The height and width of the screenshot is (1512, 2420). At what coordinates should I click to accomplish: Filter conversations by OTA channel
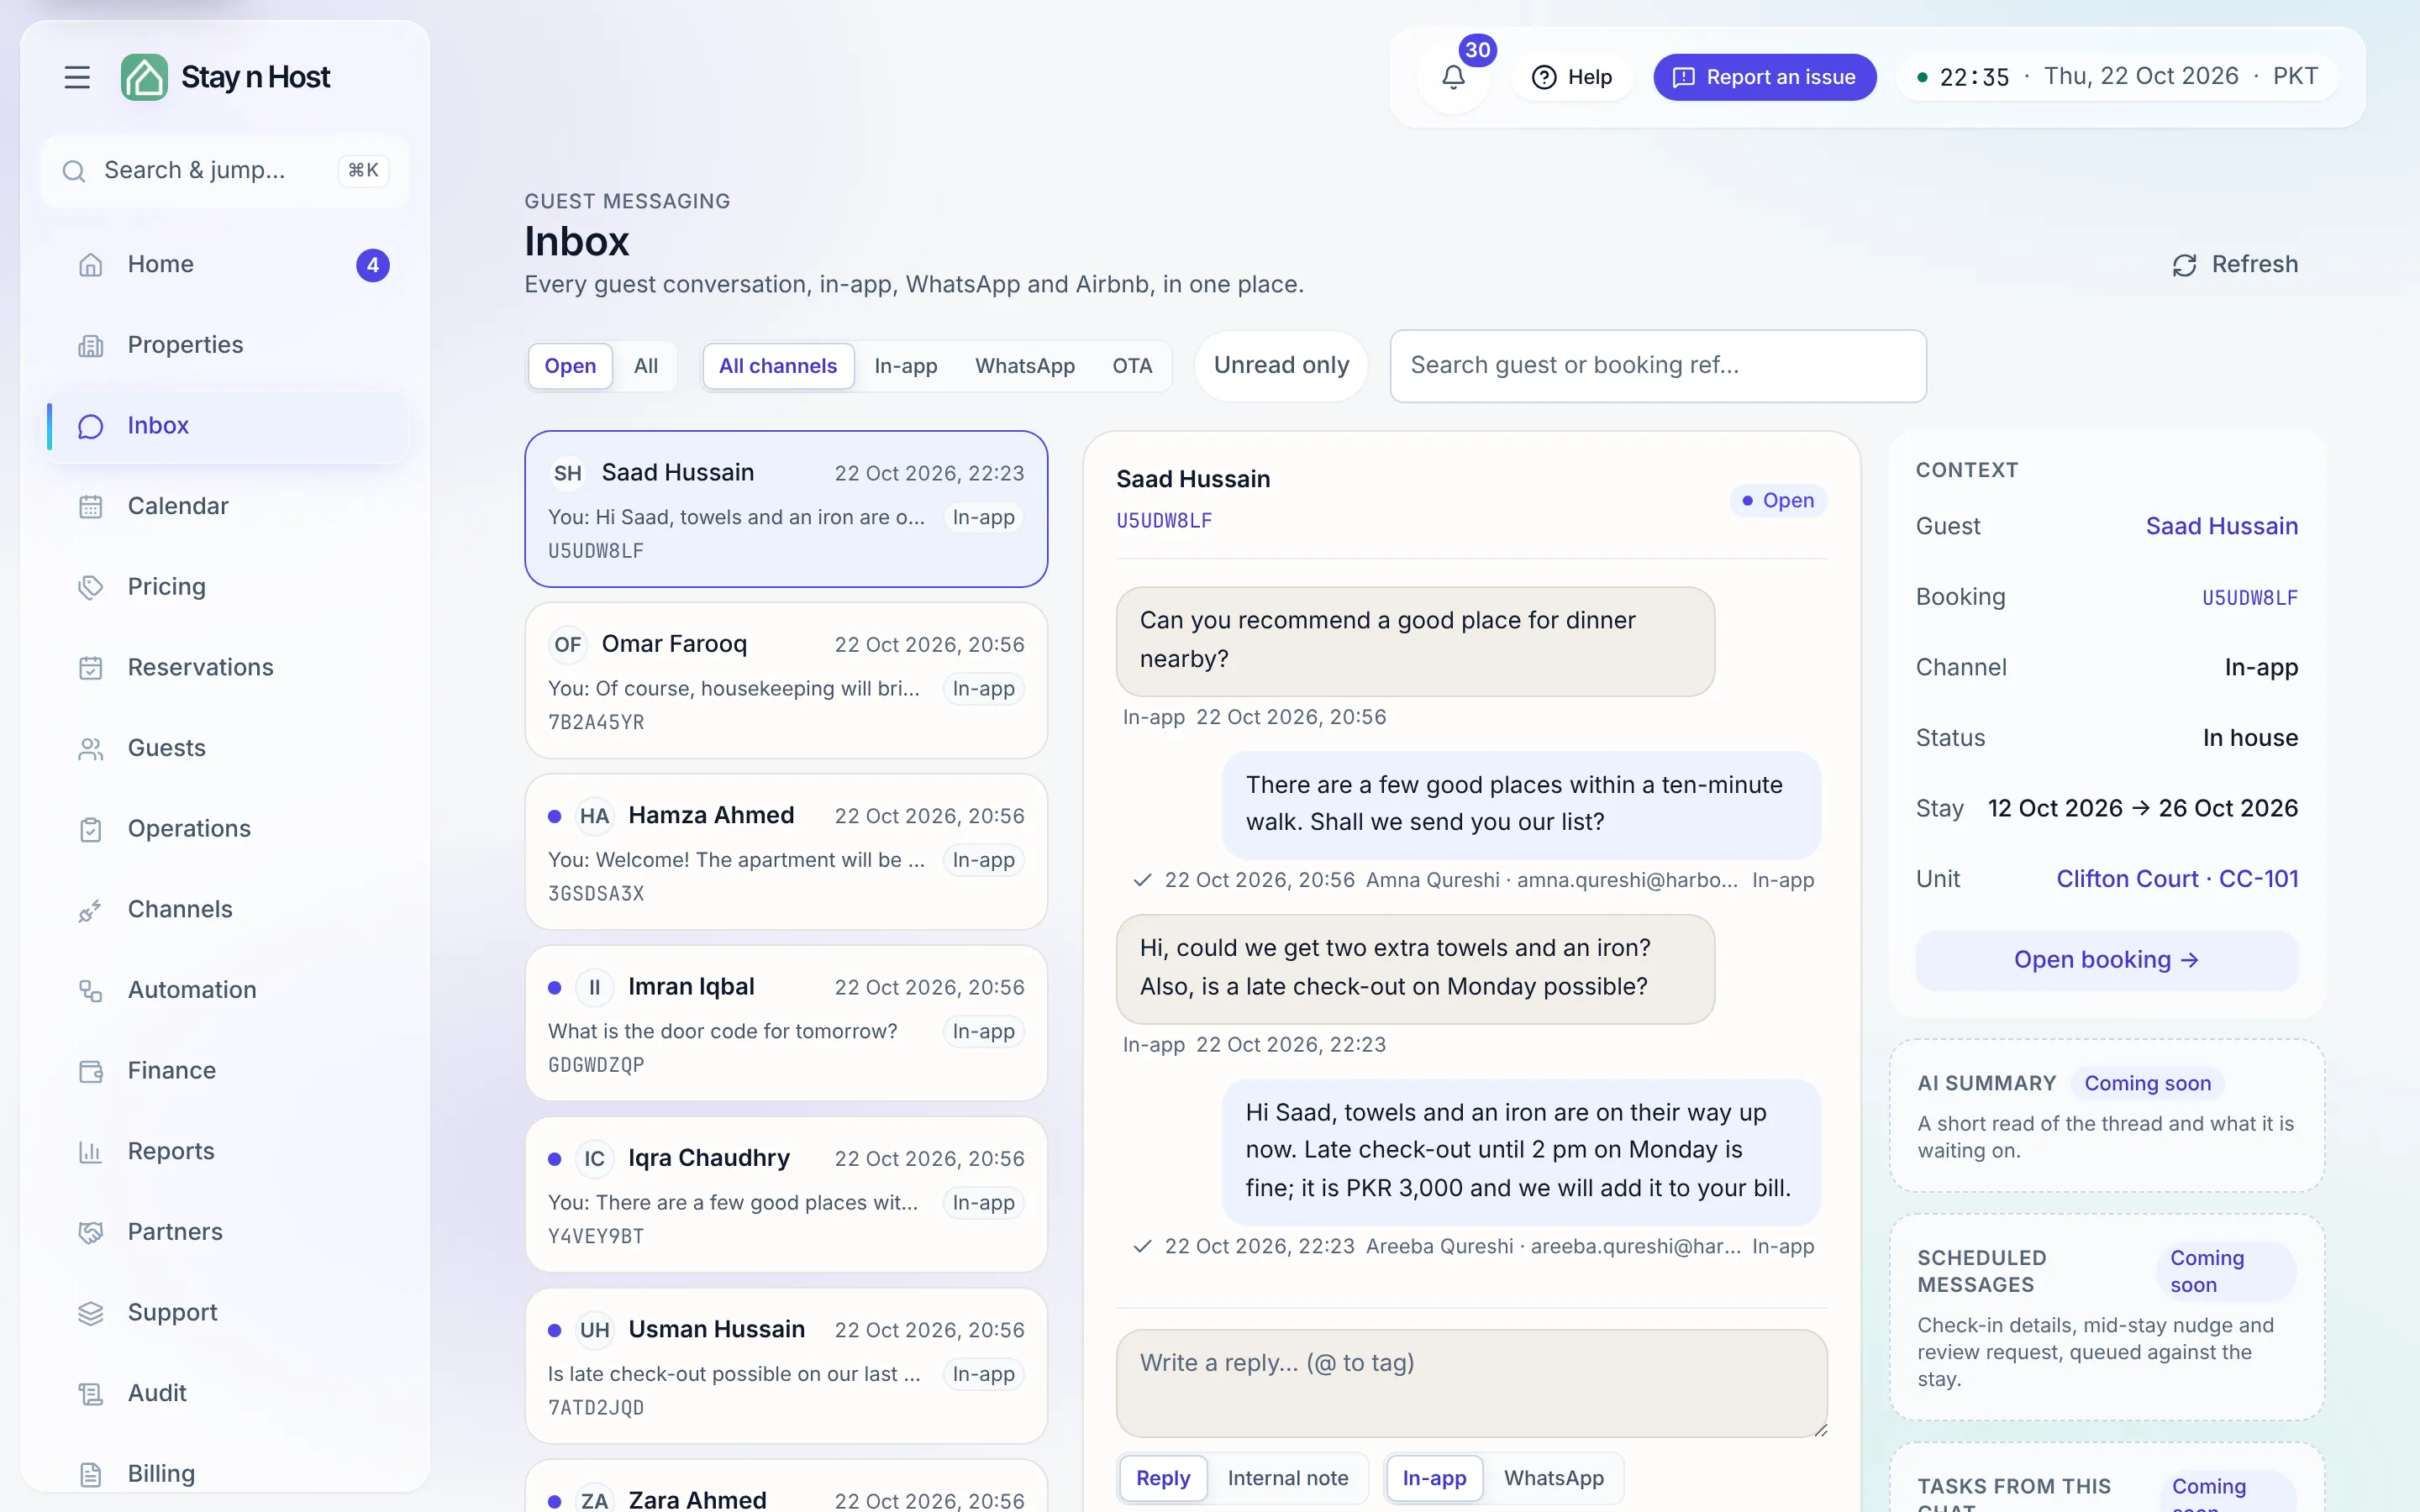tap(1132, 366)
